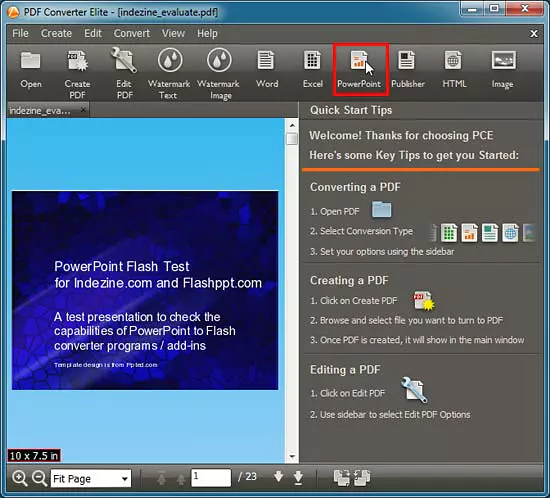The width and height of the screenshot is (550, 498).
Task: Click the page number input field
Action: click(211, 478)
